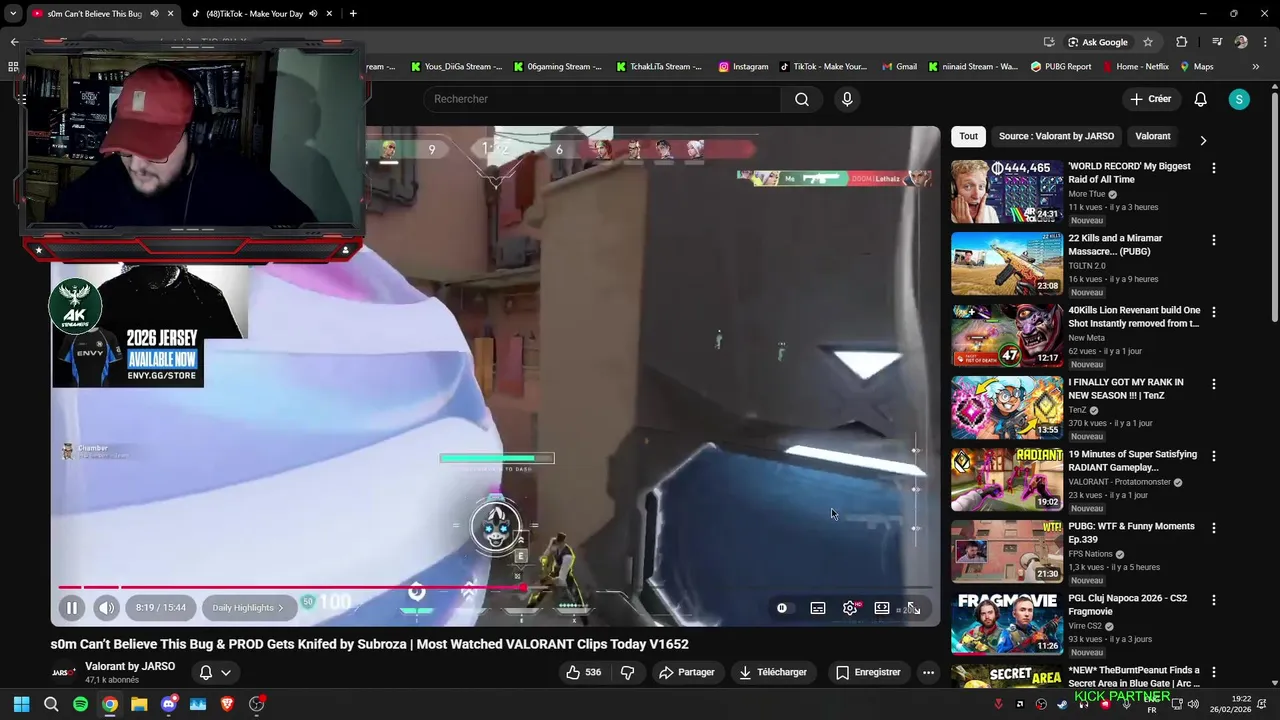Dislike this video
This screenshot has height=720, width=1280.
point(627,672)
